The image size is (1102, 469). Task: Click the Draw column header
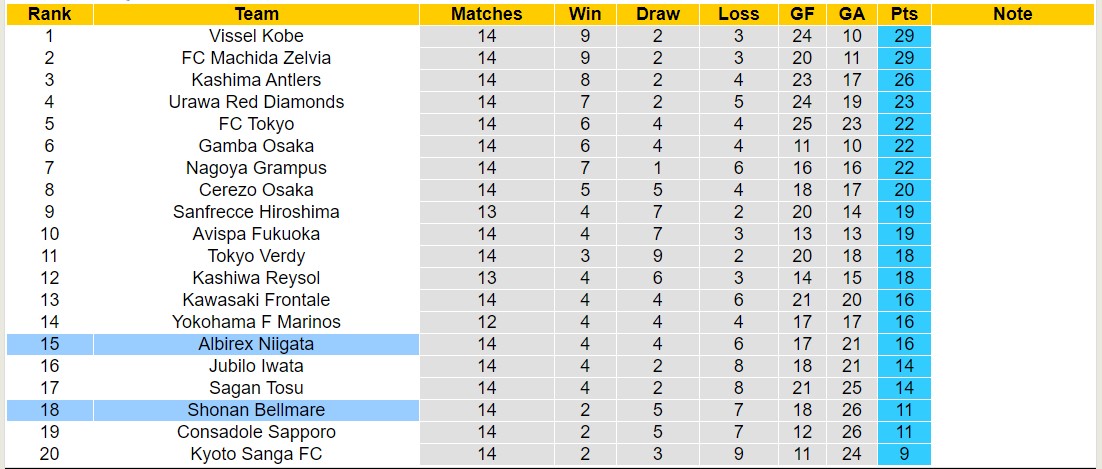657,14
